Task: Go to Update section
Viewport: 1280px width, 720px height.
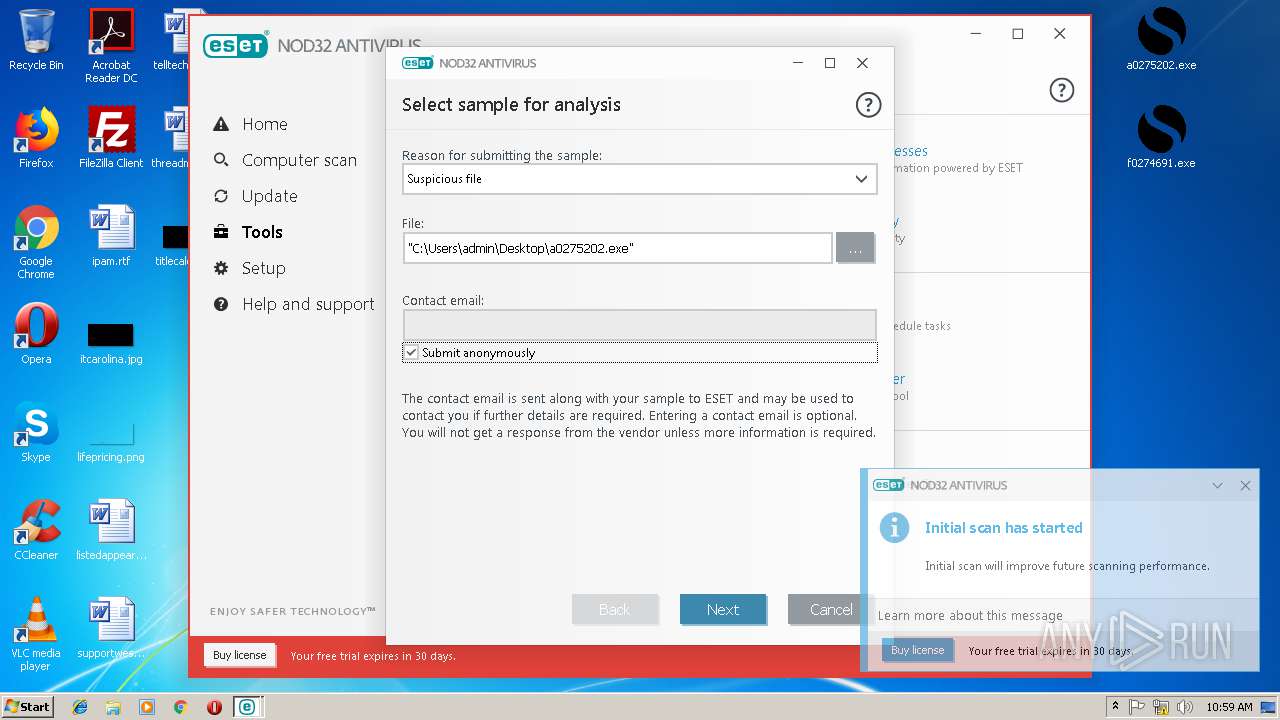Action: (x=269, y=196)
